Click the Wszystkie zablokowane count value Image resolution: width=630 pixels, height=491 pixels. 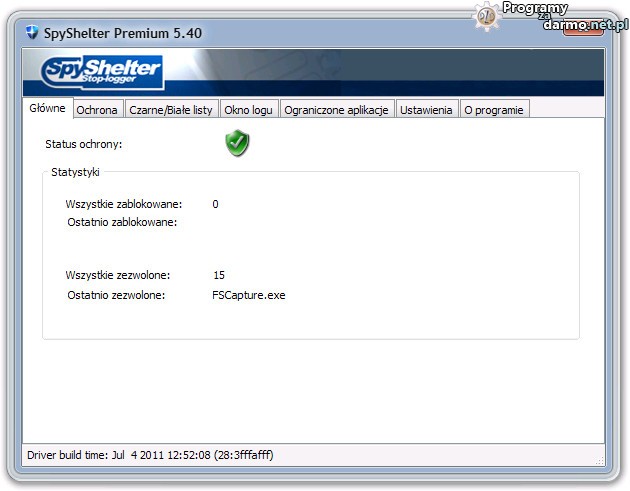tap(215, 204)
